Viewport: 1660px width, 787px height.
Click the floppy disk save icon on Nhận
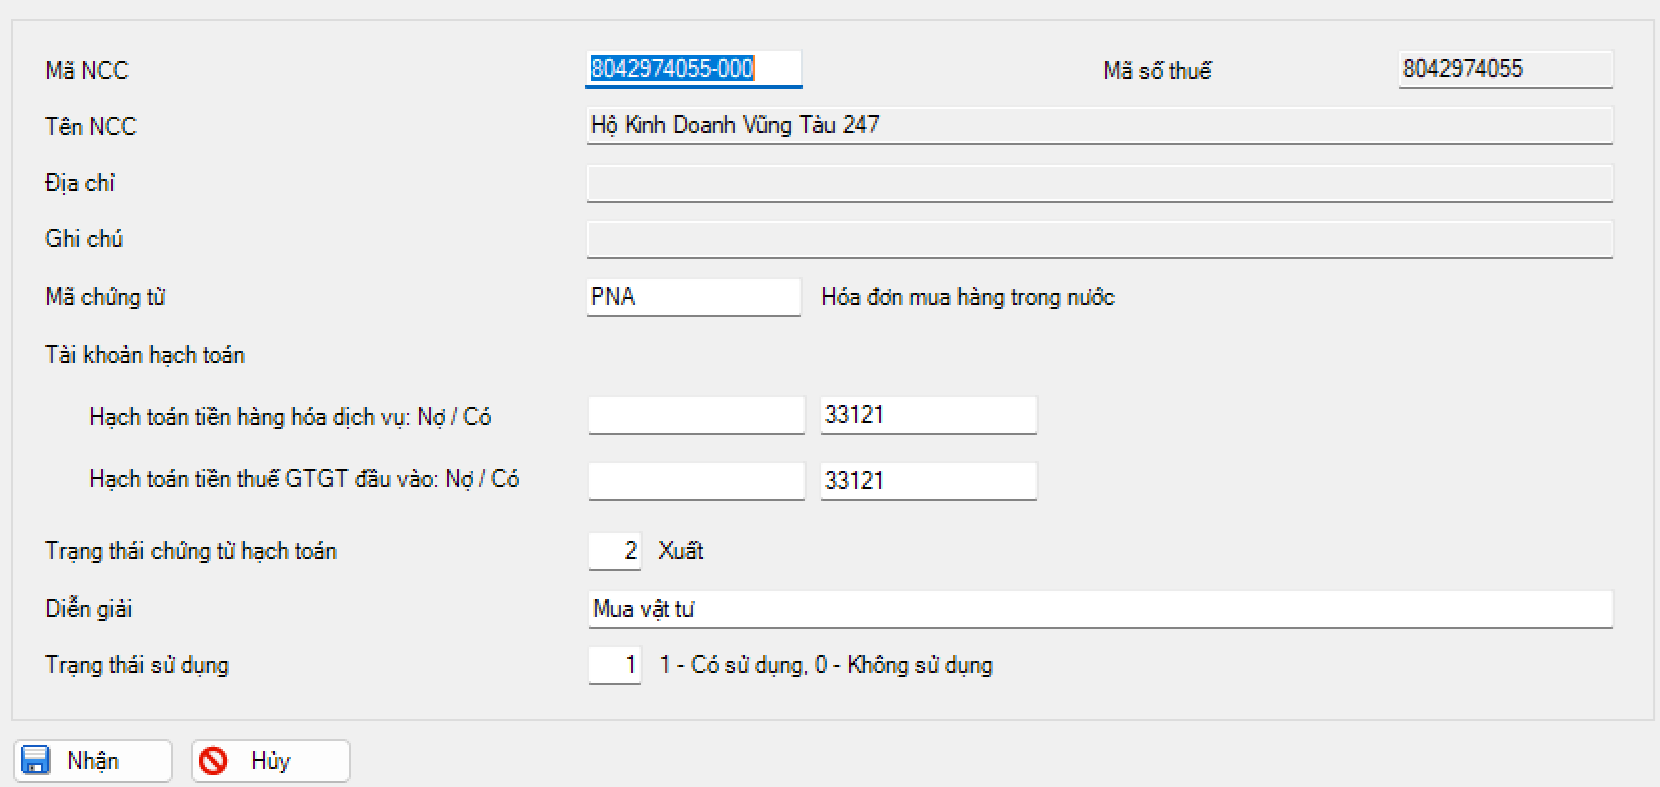(36, 761)
